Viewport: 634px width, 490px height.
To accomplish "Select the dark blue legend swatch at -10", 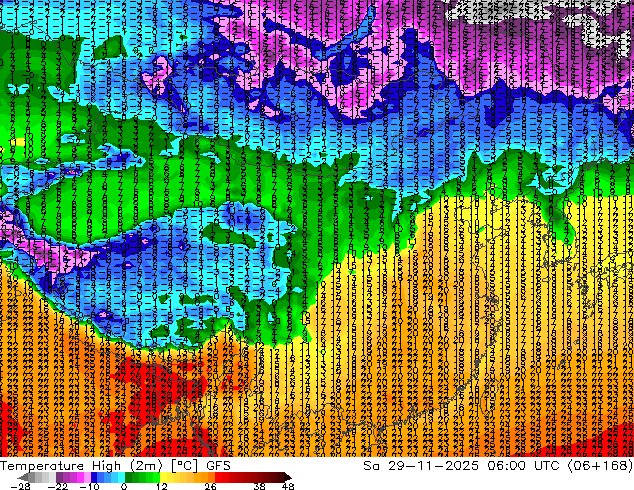I will click(94, 477).
